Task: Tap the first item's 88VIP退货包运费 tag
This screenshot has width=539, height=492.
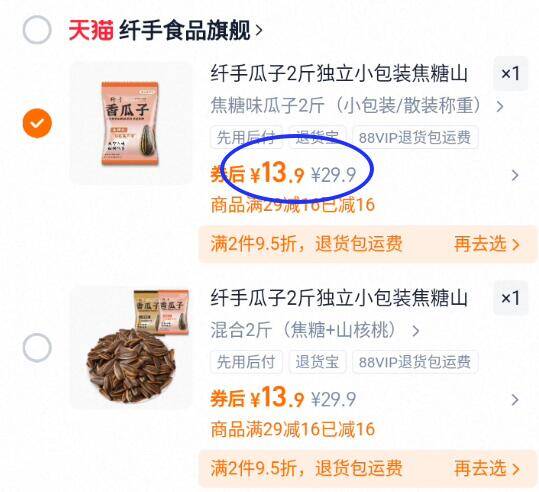Action: pyautogui.click(x=415, y=138)
